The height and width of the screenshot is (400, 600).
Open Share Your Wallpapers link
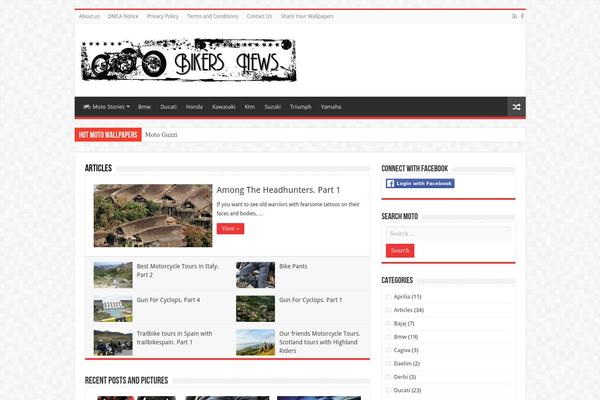pyautogui.click(x=307, y=16)
